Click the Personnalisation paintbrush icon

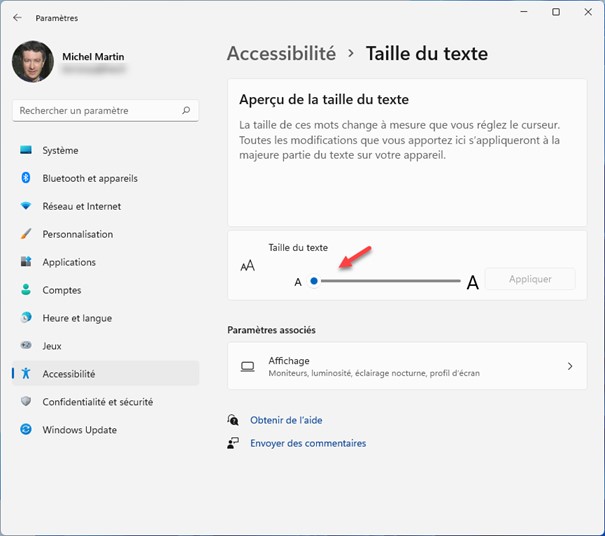coord(26,234)
